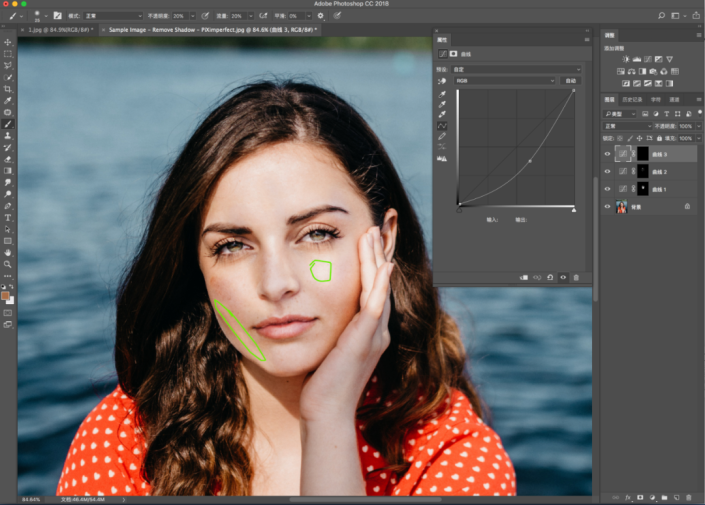Select the 曲线 2 layer mask thumbnail
Viewport: 705px width, 505px height.
tap(642, 172)
